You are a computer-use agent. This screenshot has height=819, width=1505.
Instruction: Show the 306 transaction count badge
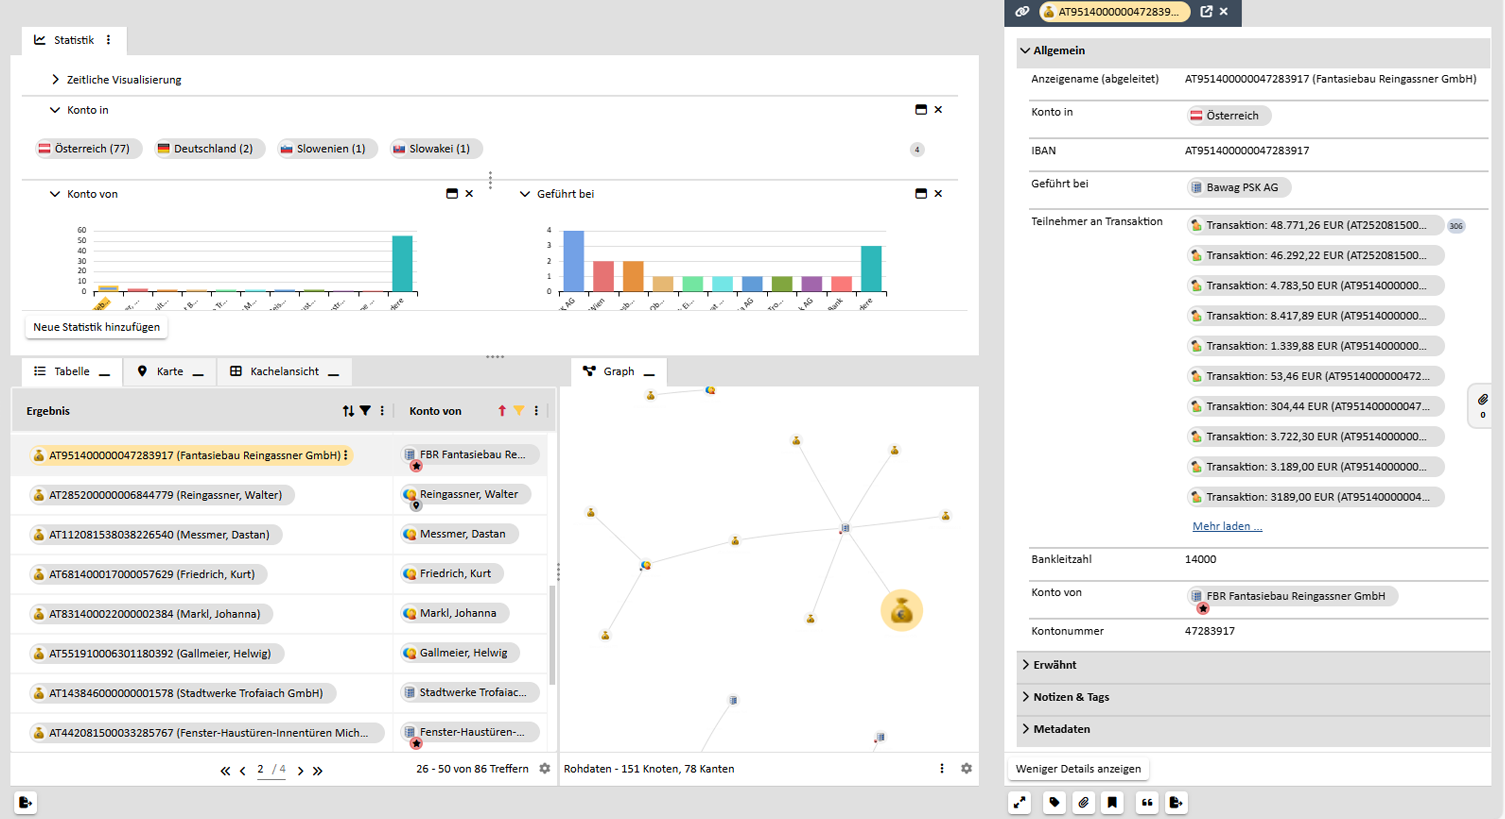pos(1456,226)
